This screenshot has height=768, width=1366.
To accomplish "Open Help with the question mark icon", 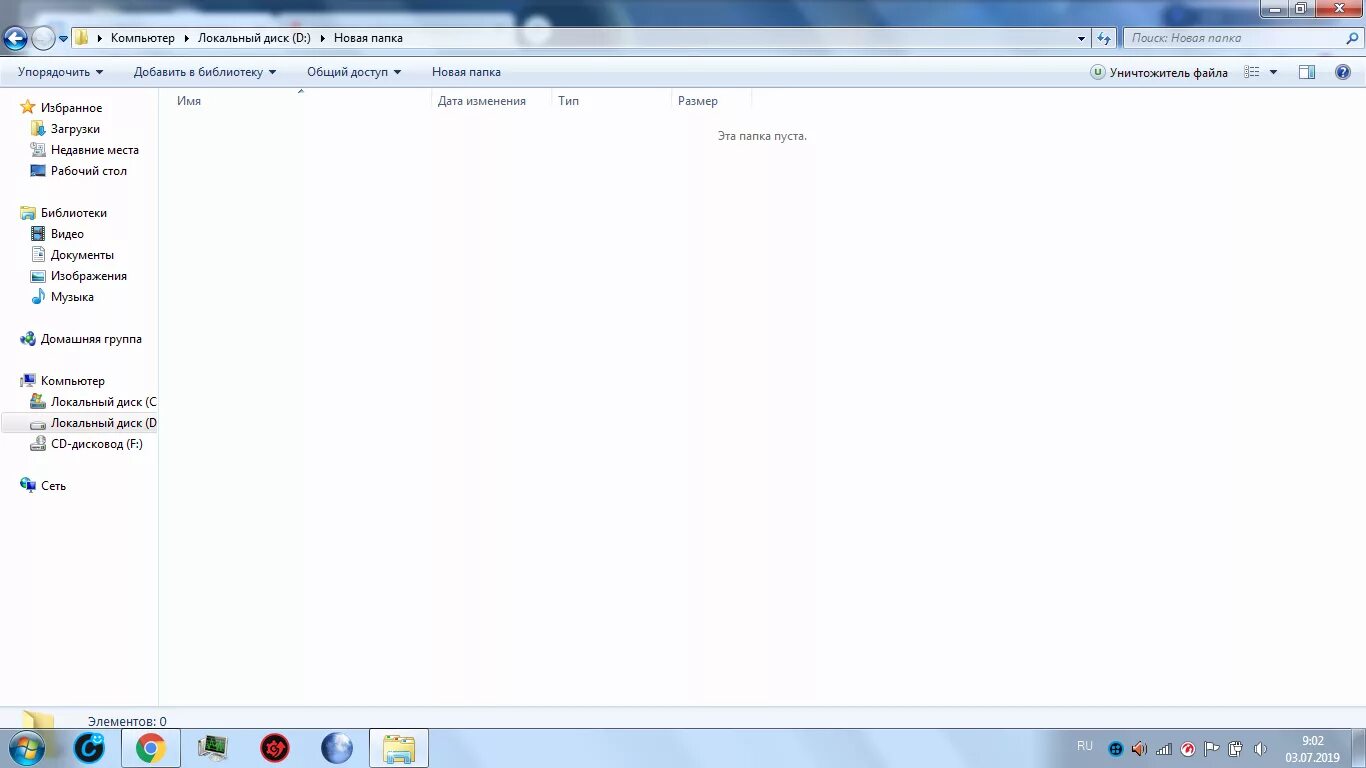I will click(x=1343, y=72).
